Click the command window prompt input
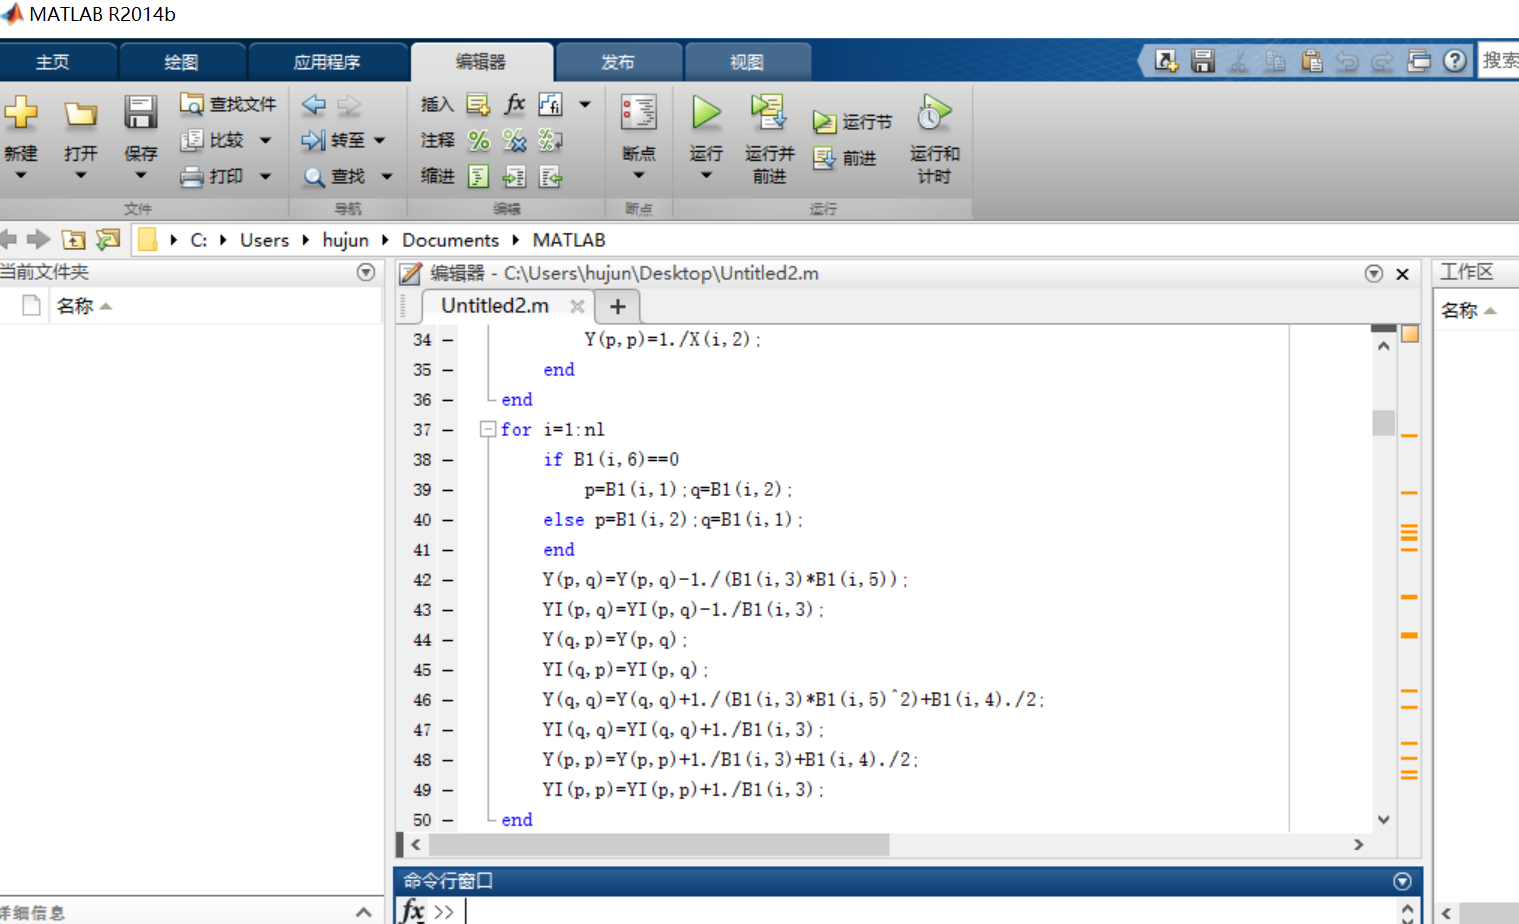Screen dimensions: 1519x924 (x=900, y=911)
